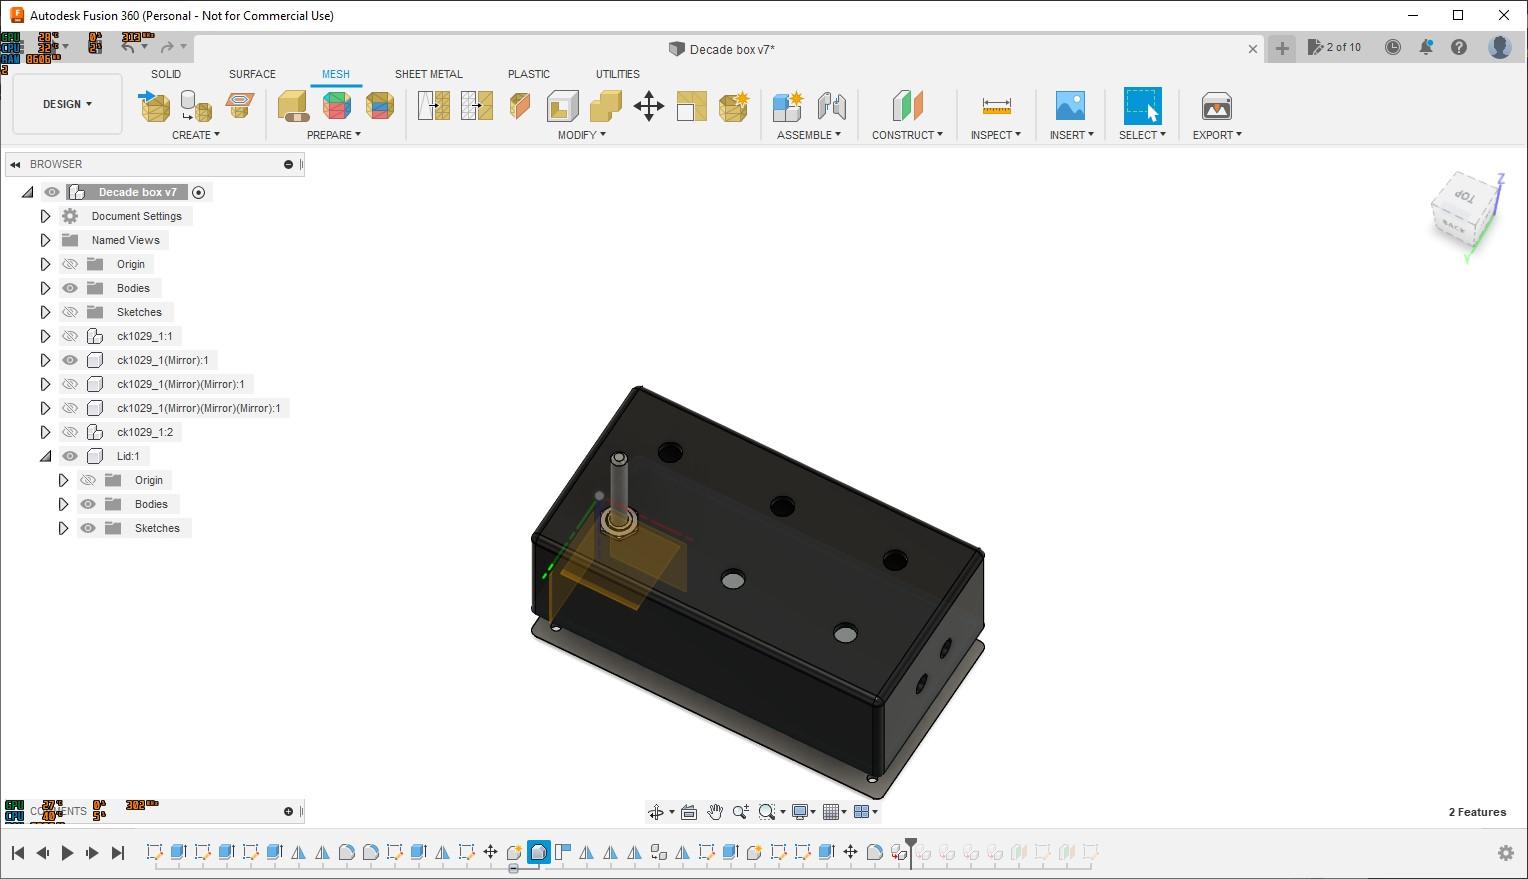Open the INSPECT dropdown menu
The width and height of the screenshot is (1528, 879).
point(996,135)
